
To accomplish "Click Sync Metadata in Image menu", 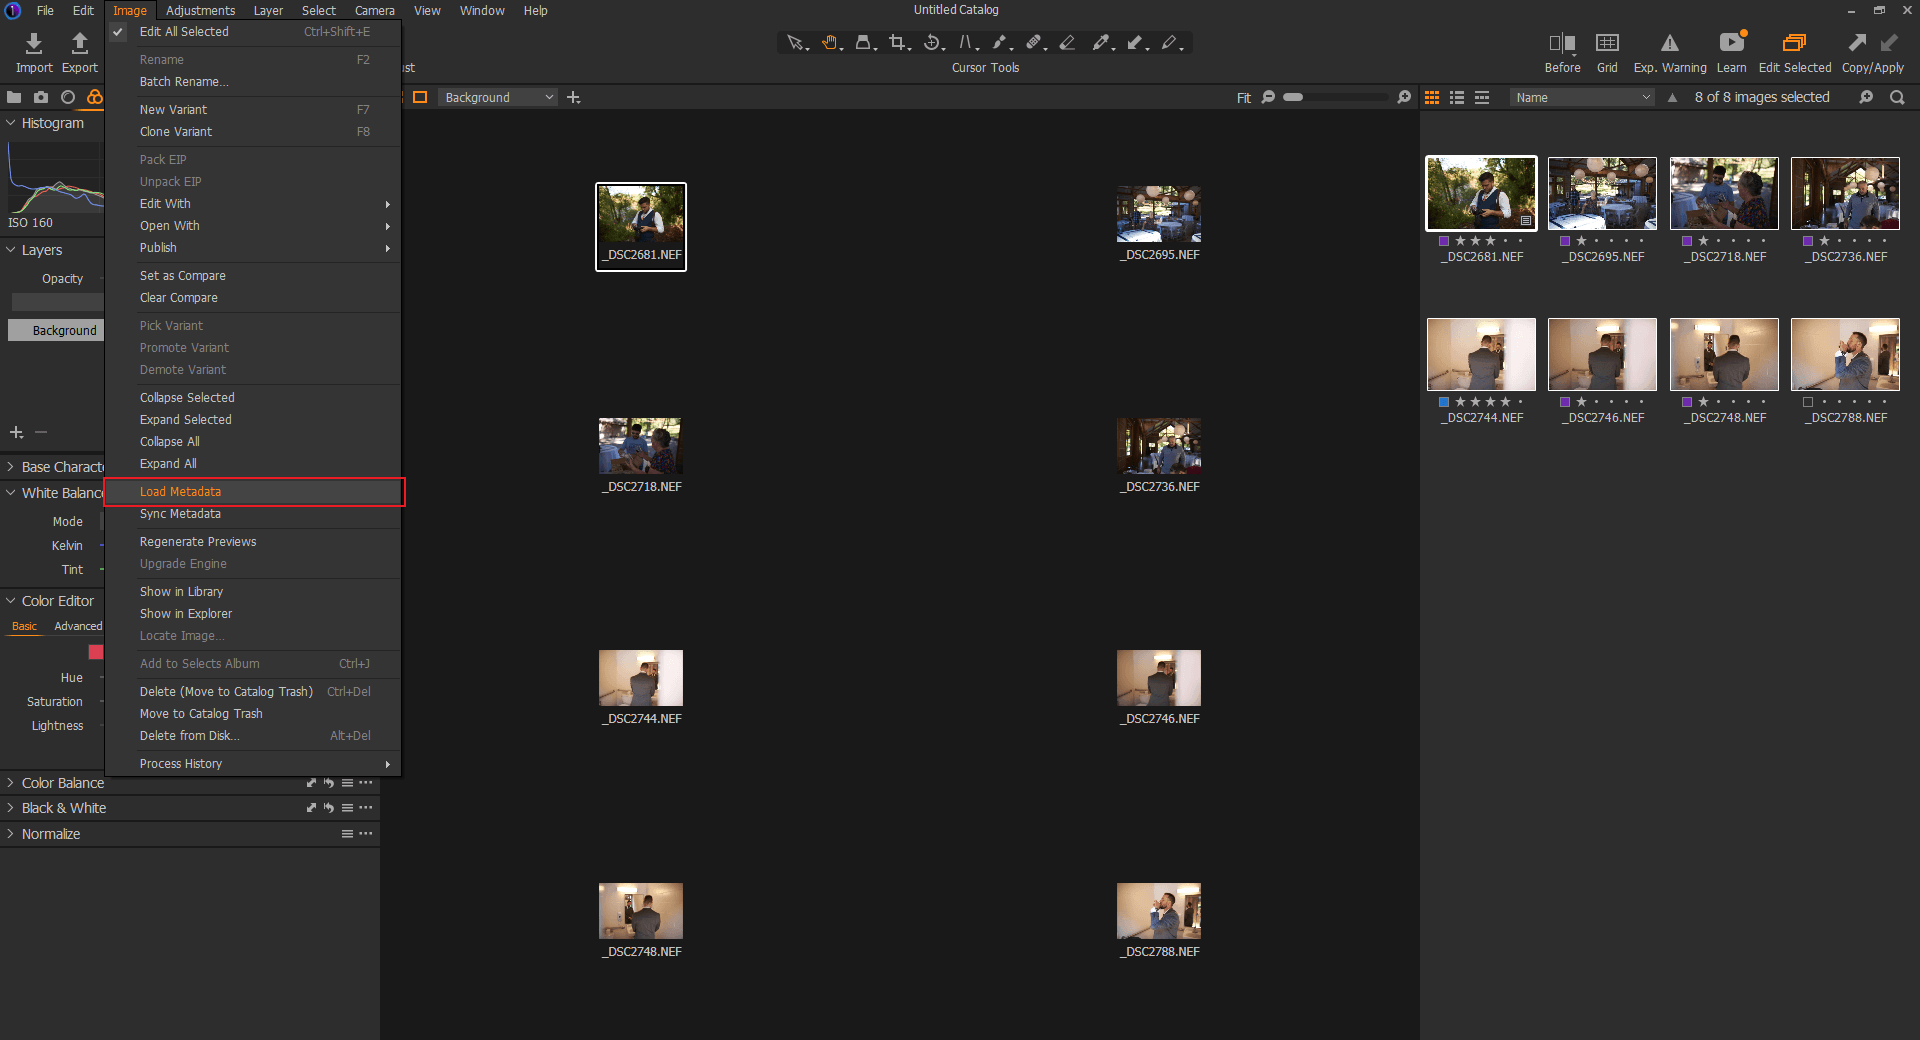I will (x=180, y=514).
